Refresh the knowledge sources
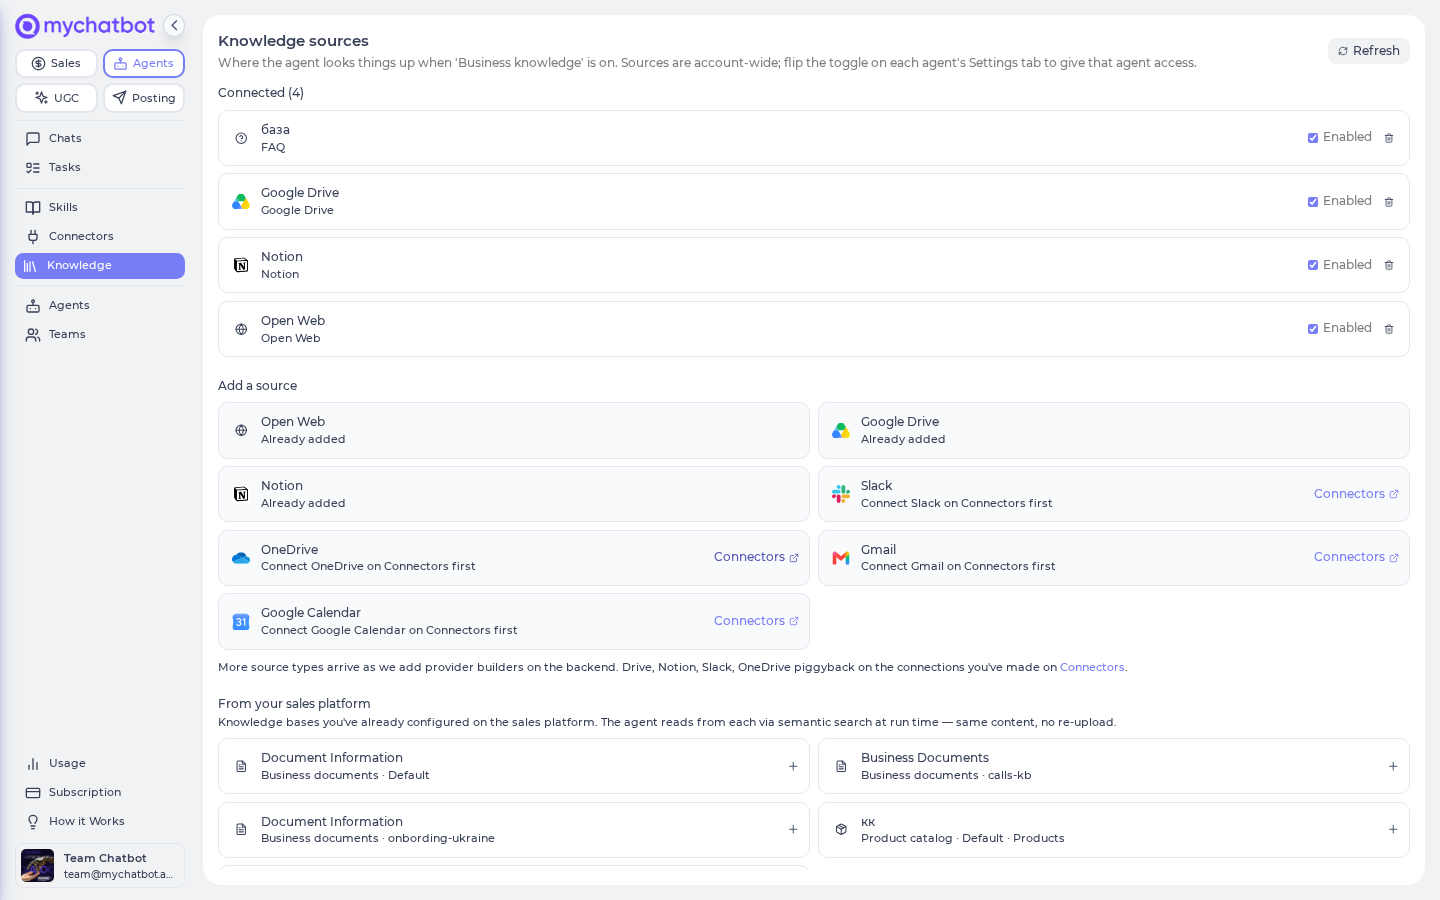1440x900 pixels. tap(1368, 51)
